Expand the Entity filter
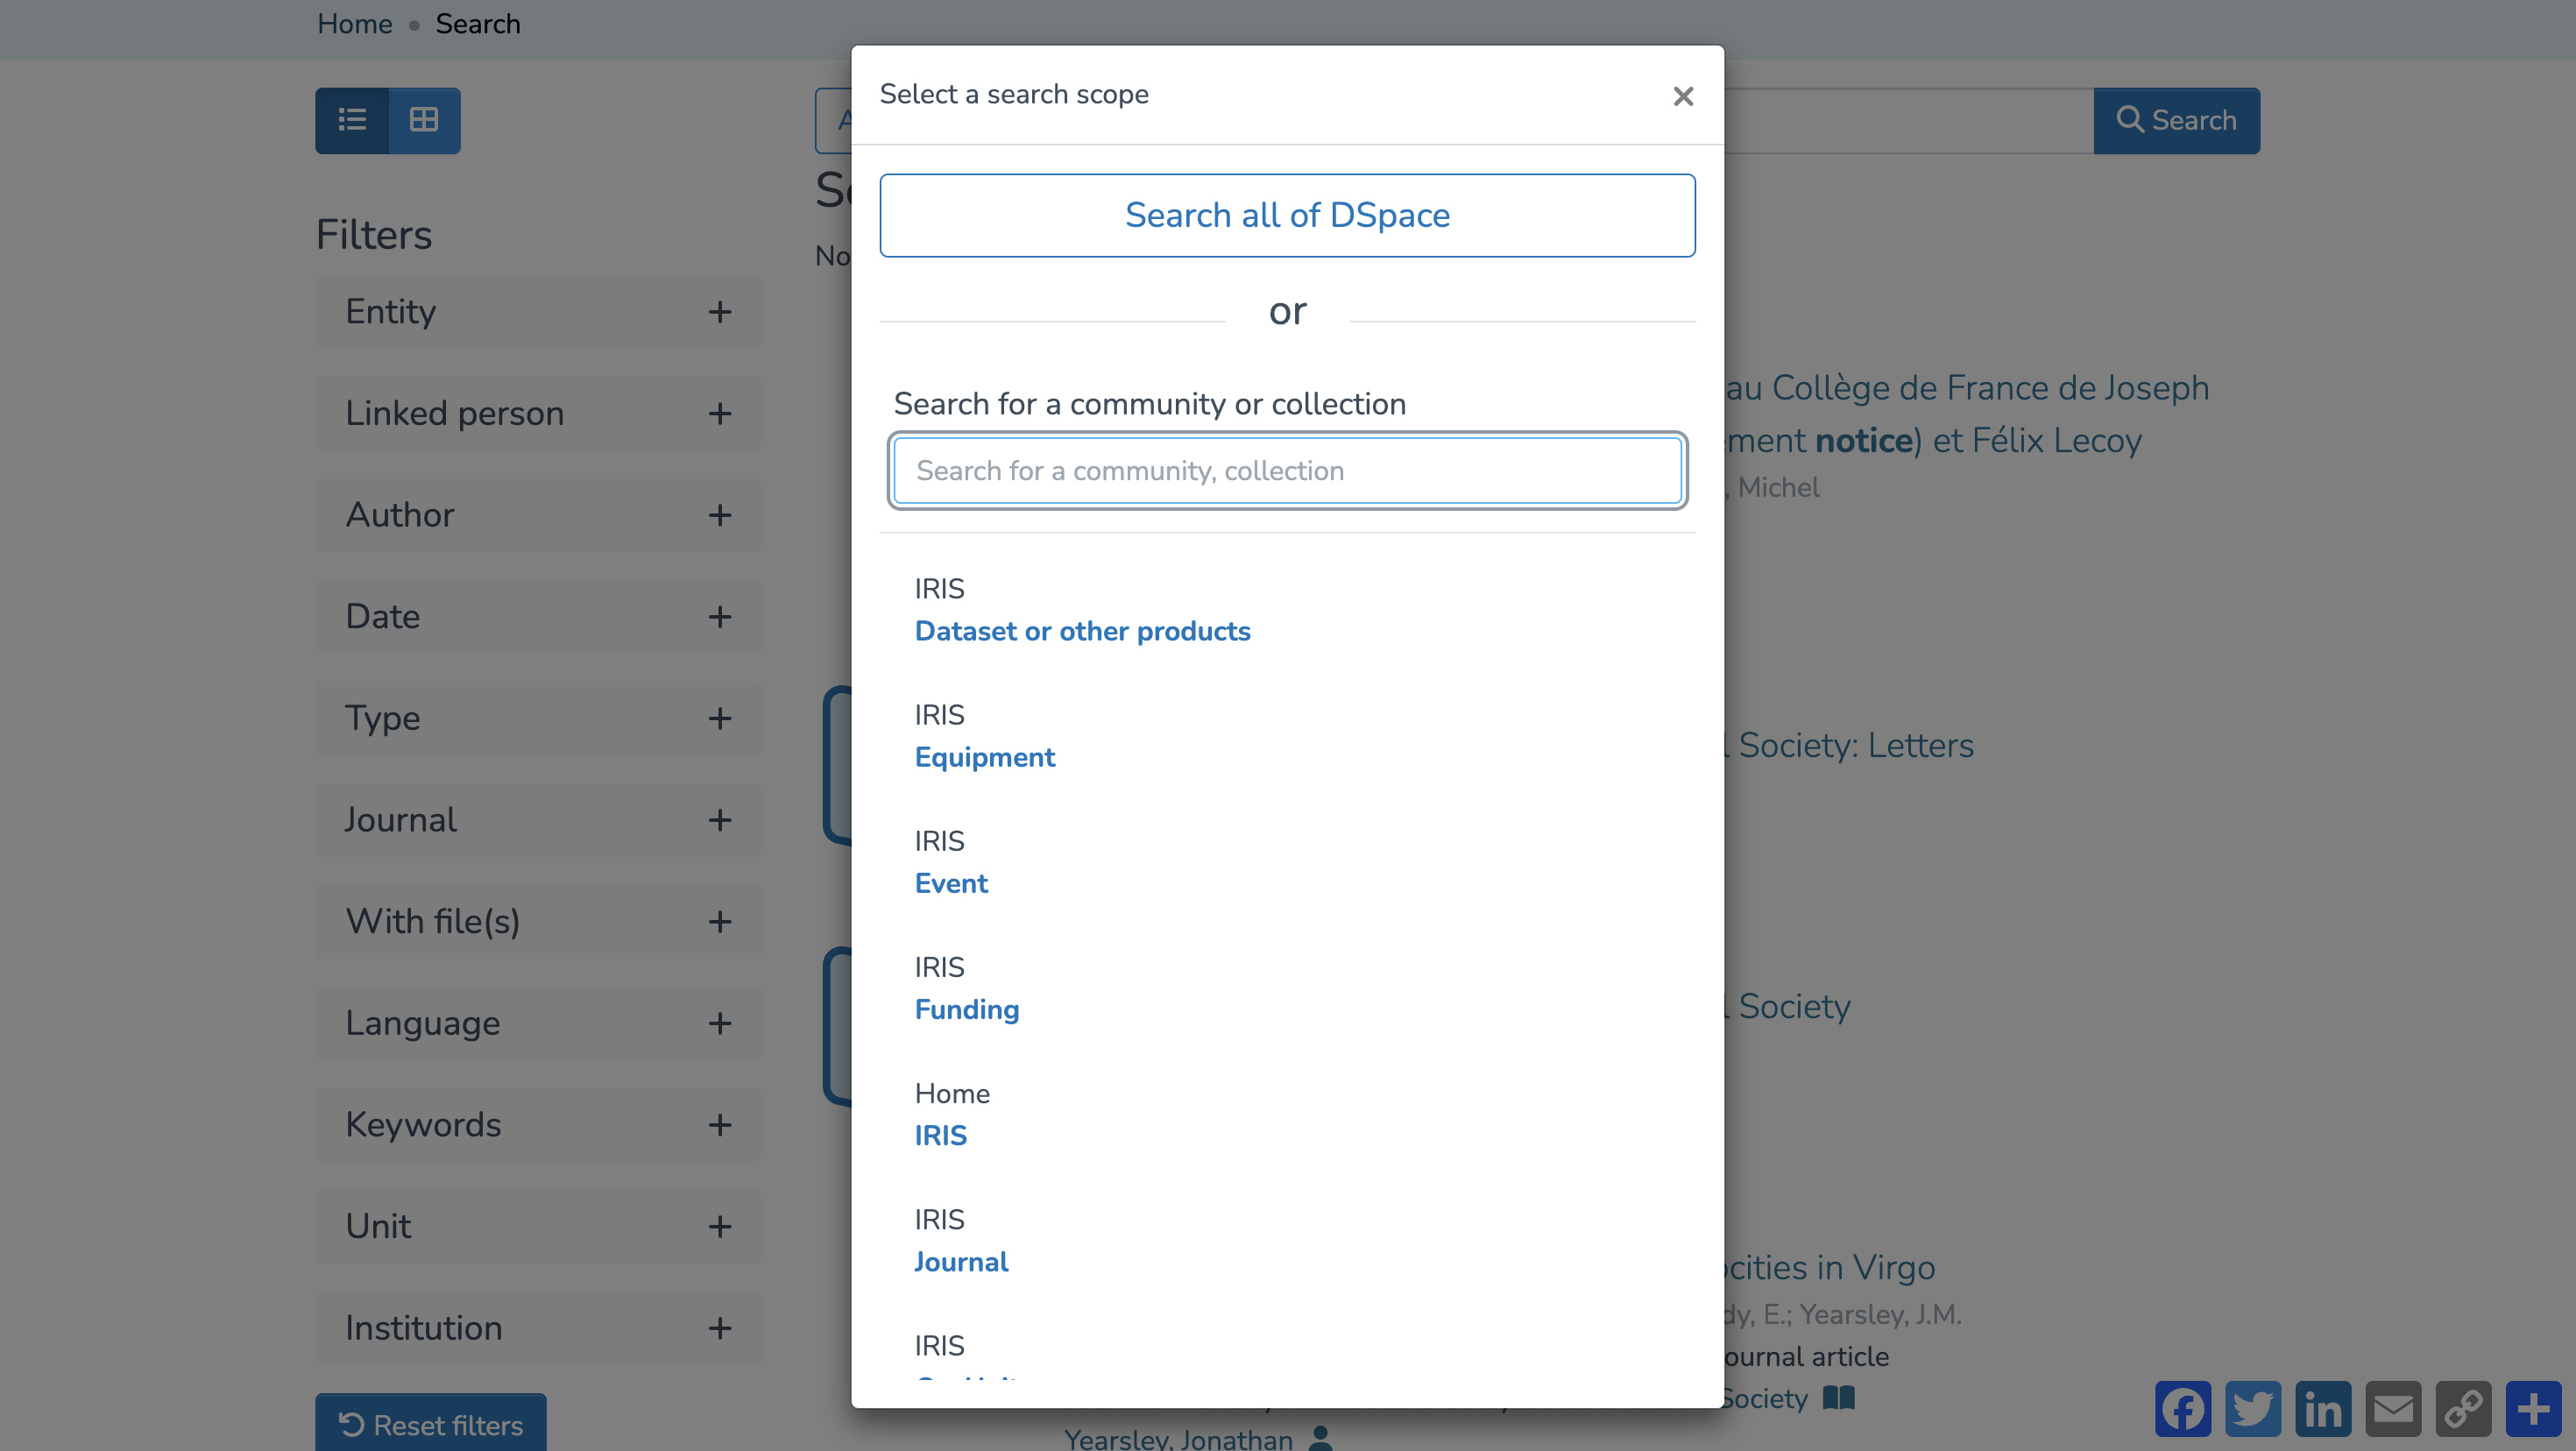2576x1451 pixels. (x=719, y=312)
